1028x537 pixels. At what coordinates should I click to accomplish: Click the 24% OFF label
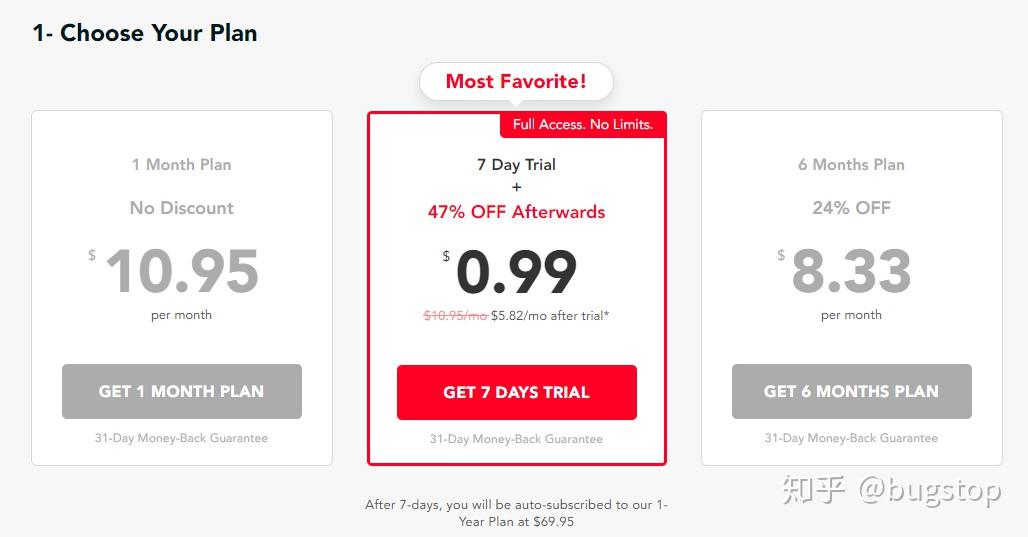point(851,208)
